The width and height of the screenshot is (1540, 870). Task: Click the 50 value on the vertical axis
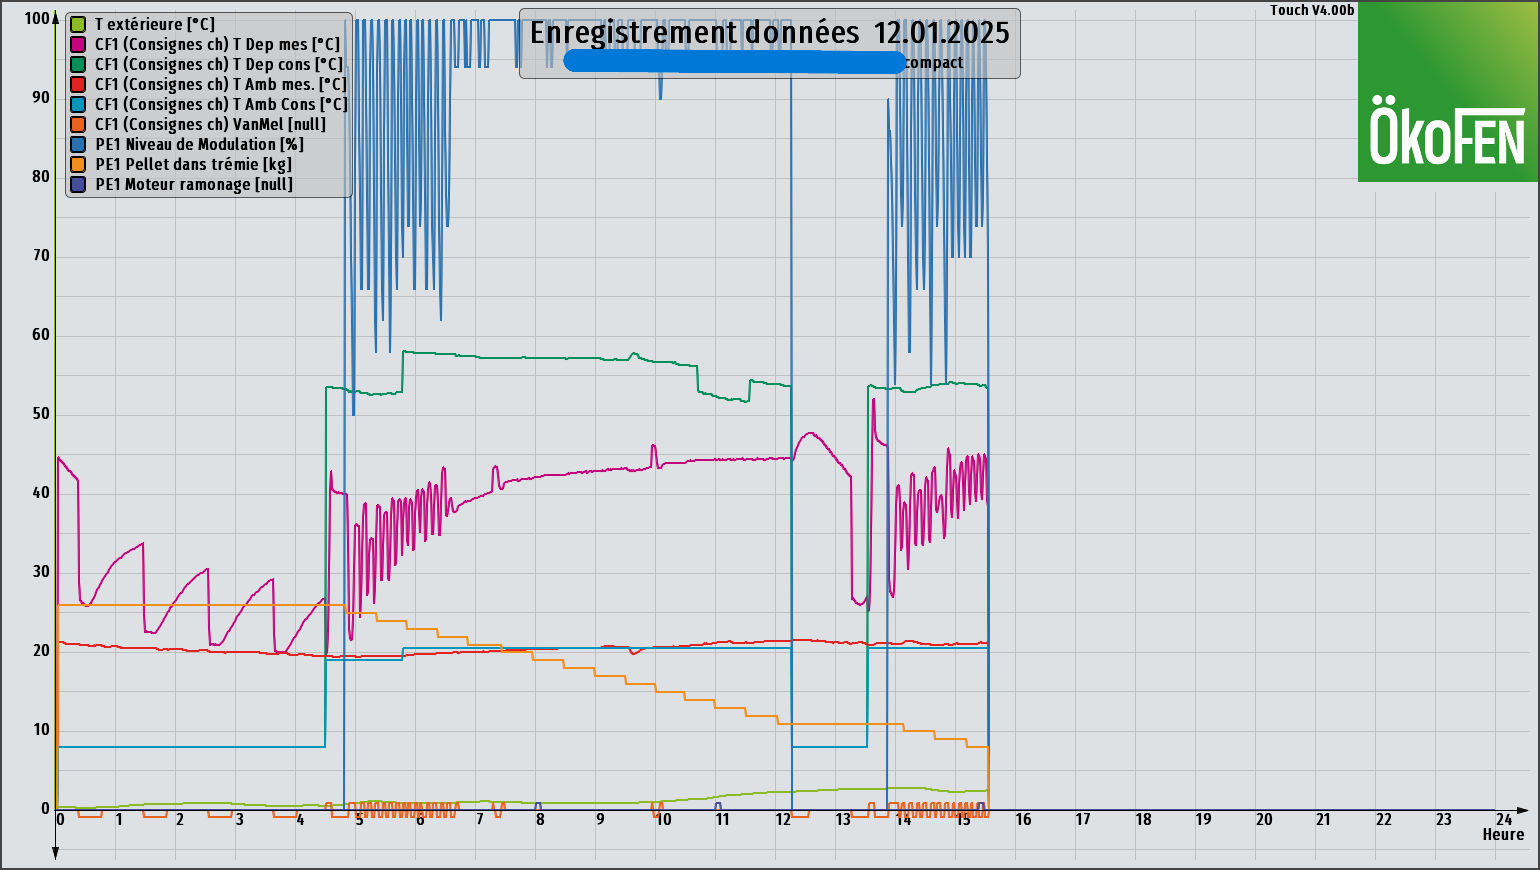(x=41, y=414)
